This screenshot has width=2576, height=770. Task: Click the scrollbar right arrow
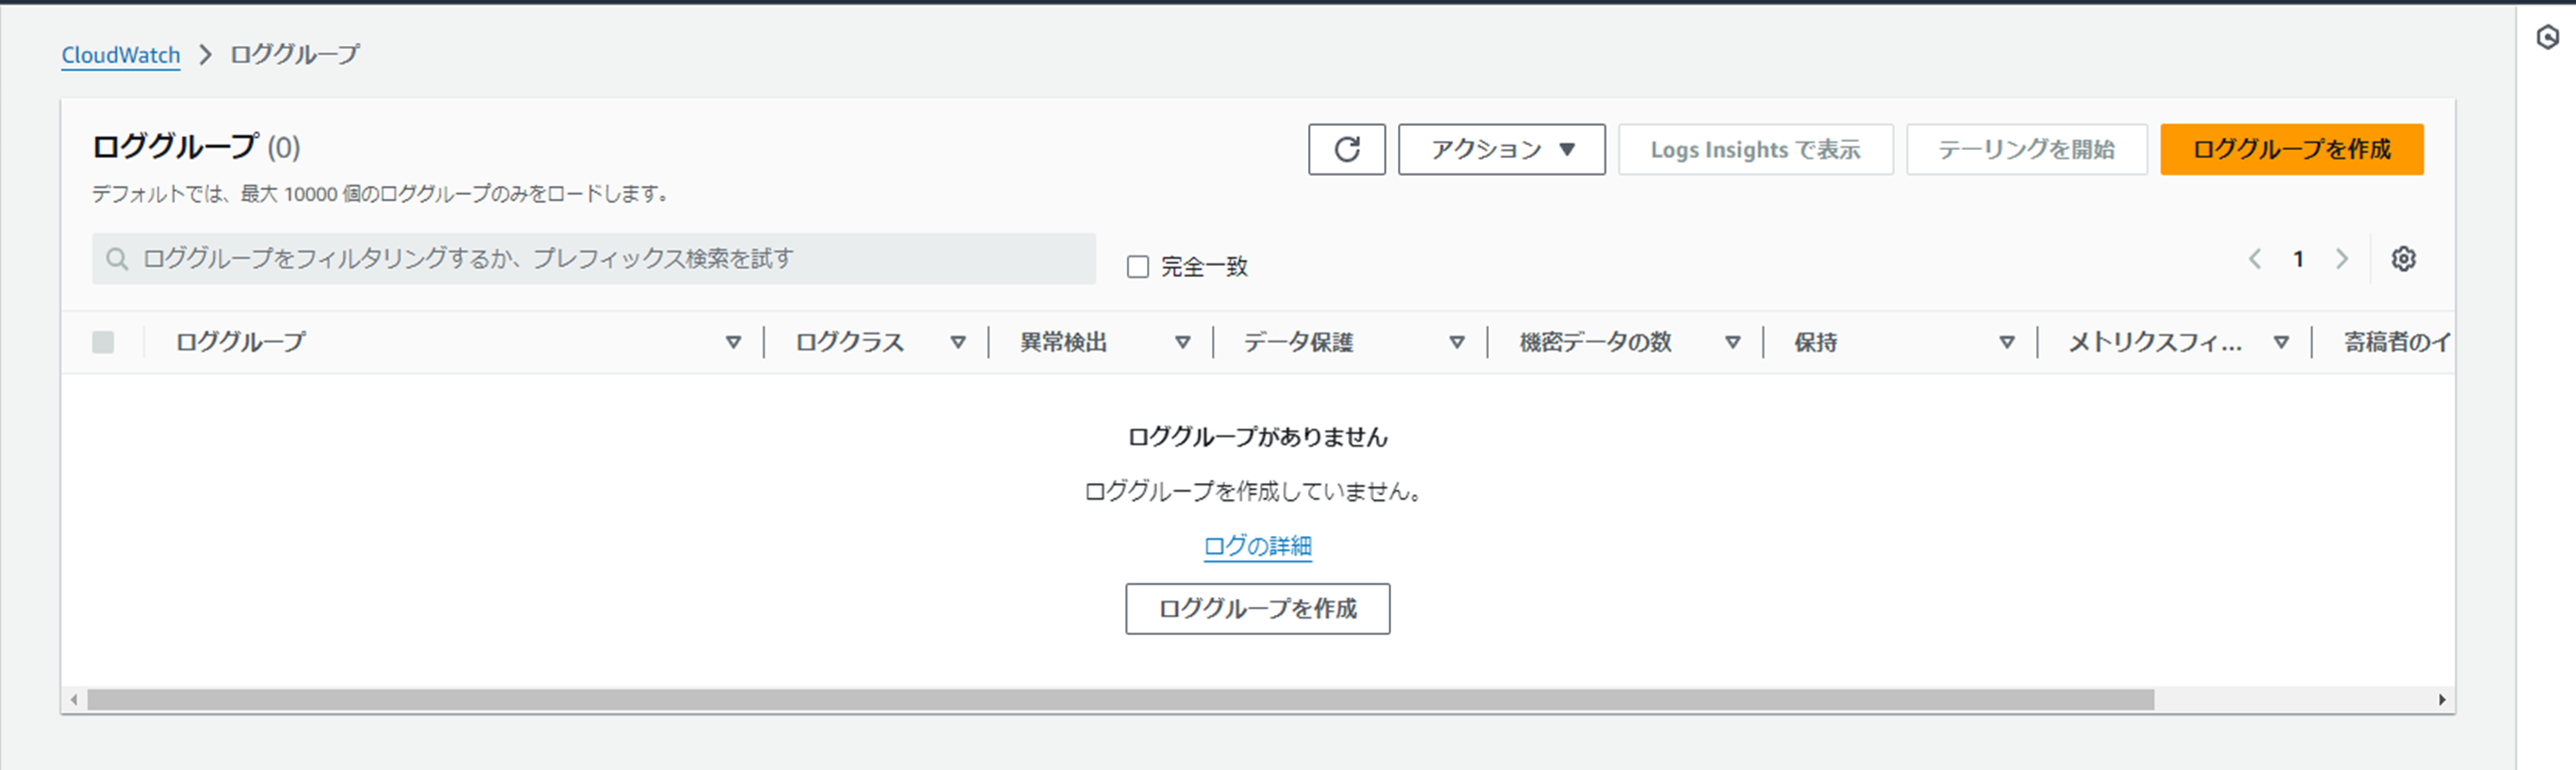[x=2442, y=700]
